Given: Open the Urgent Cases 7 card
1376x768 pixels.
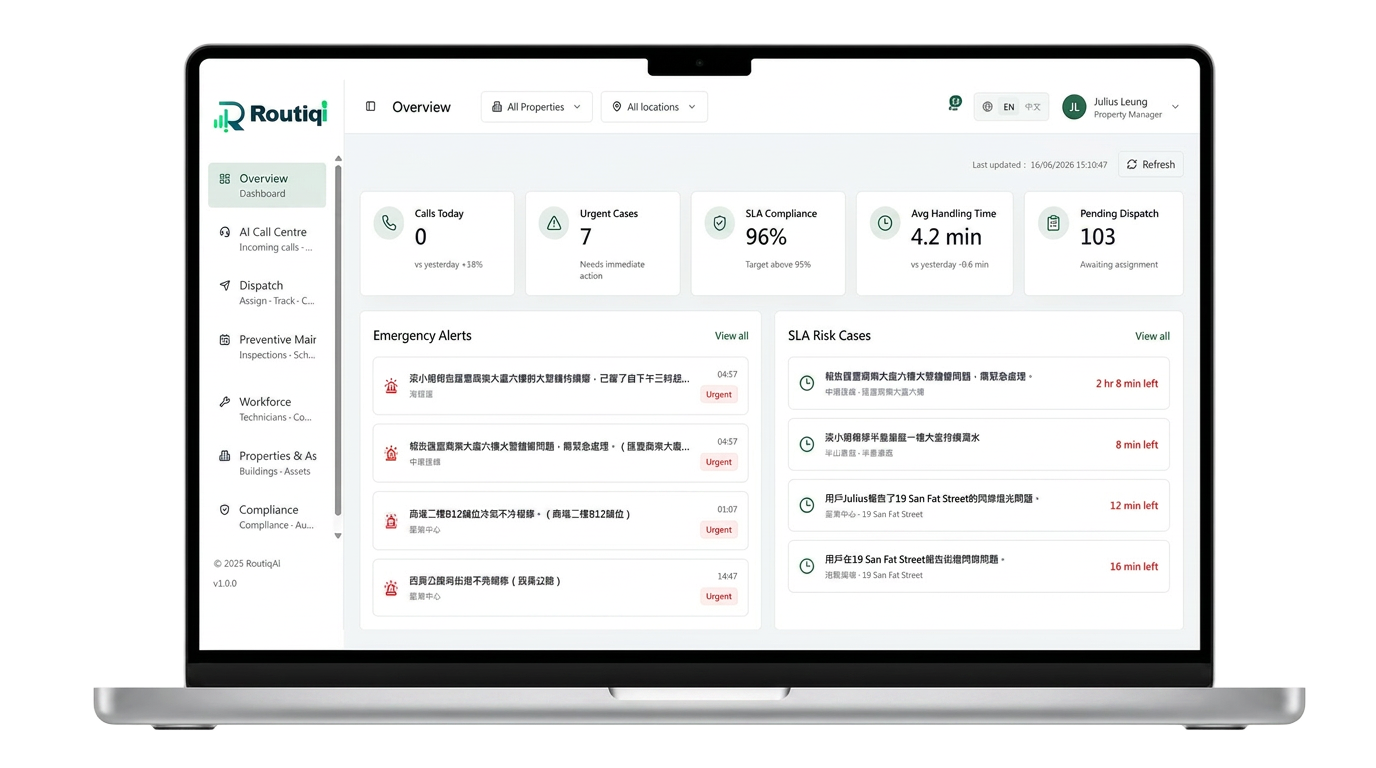Looking at the screenshot, I should [602, 244].
